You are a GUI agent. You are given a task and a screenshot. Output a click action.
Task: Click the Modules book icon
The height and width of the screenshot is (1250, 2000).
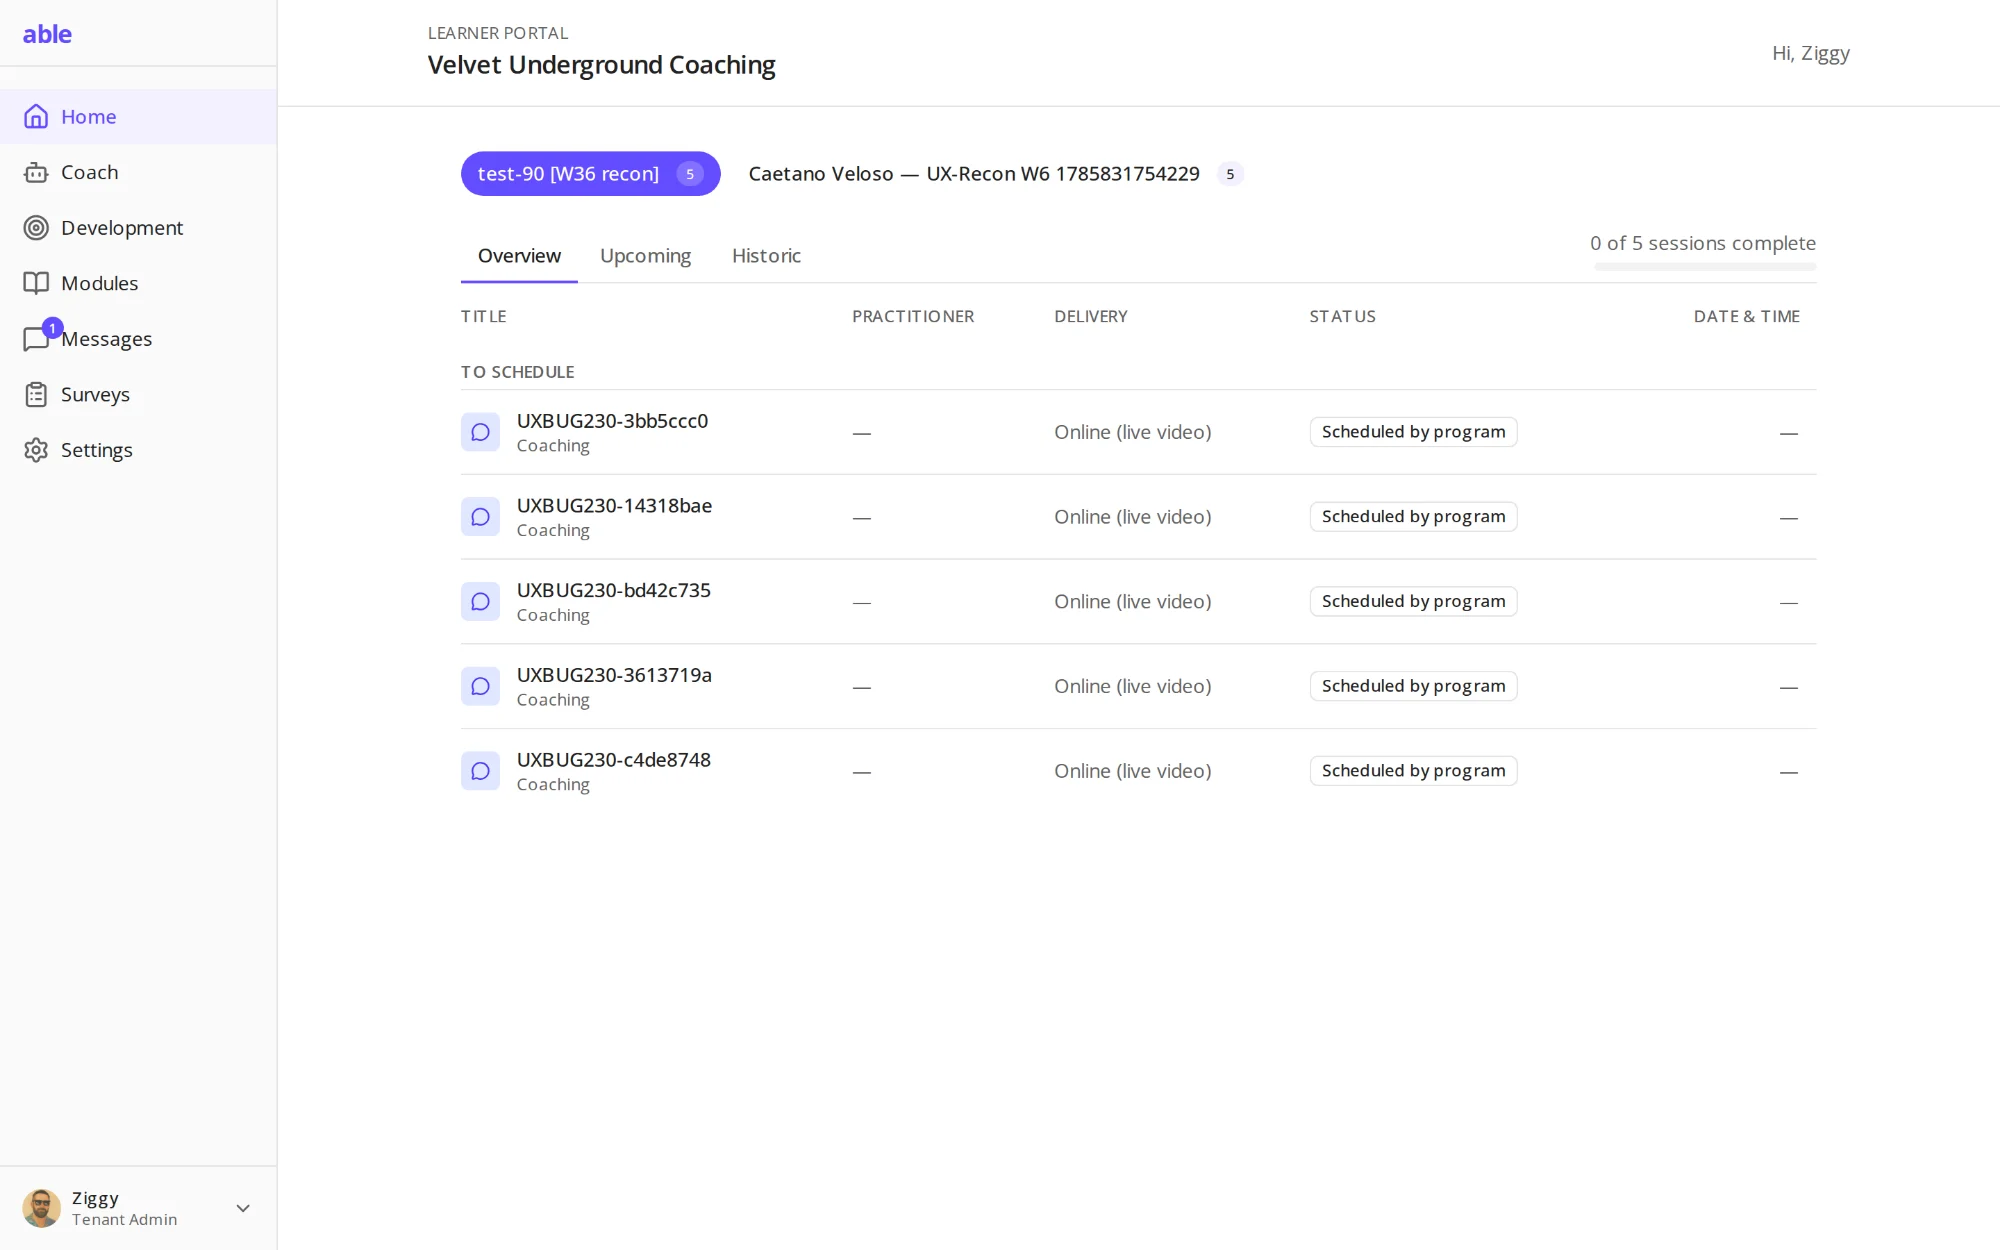pos(36,283)
